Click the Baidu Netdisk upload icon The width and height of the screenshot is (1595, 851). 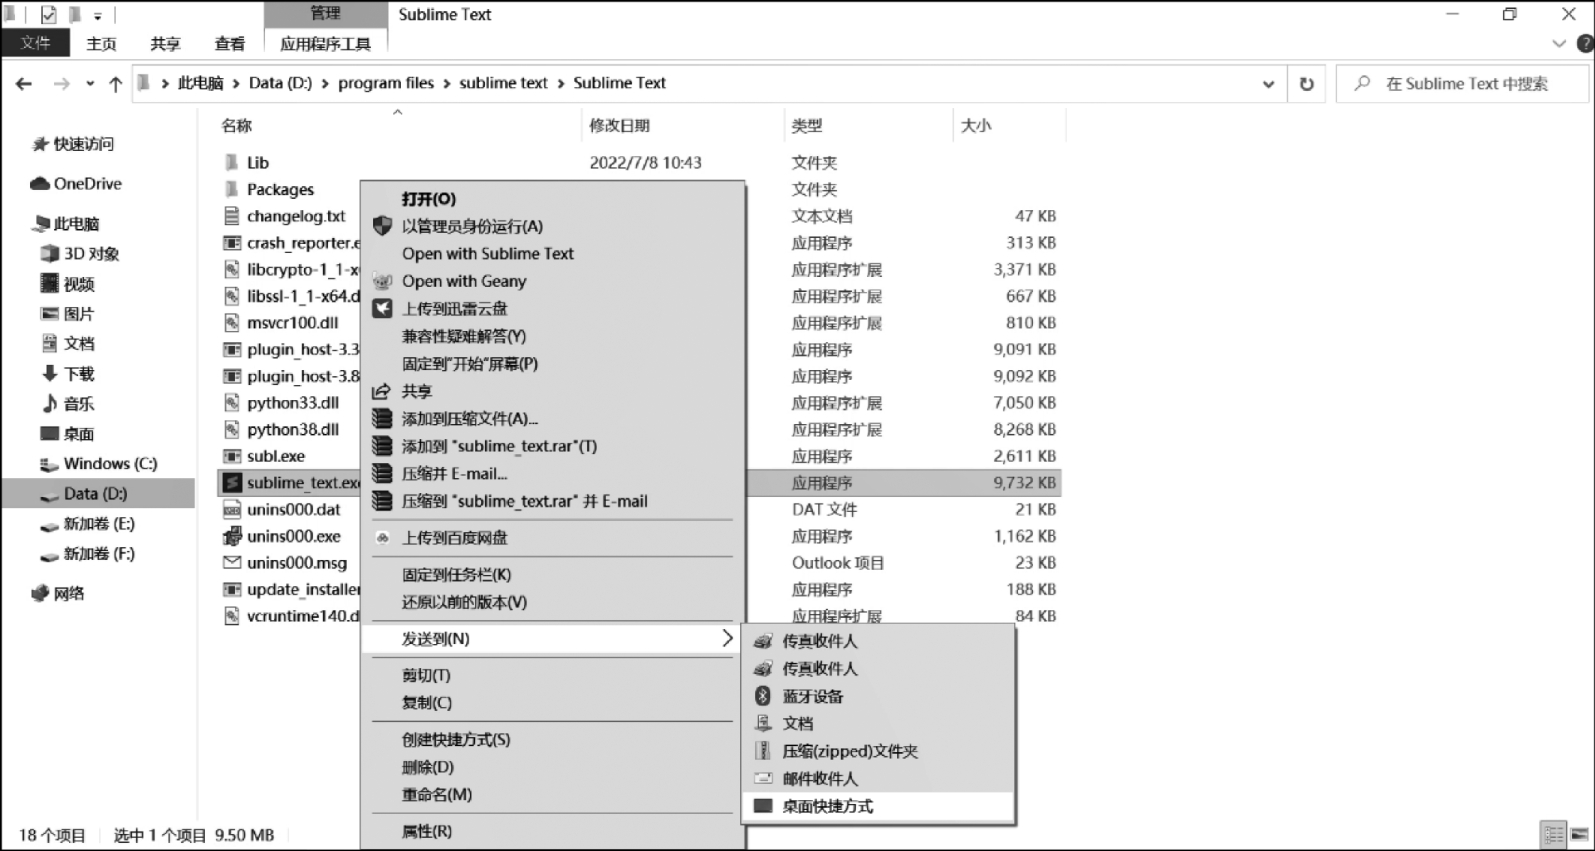click(x=382, y=538)
